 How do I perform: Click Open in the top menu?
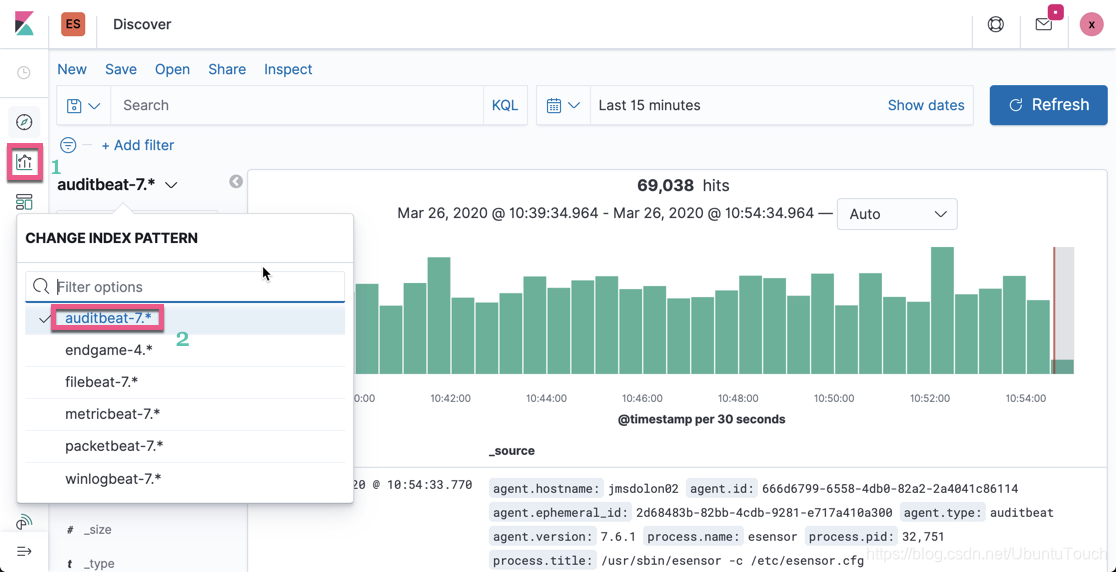coord(172,69)
